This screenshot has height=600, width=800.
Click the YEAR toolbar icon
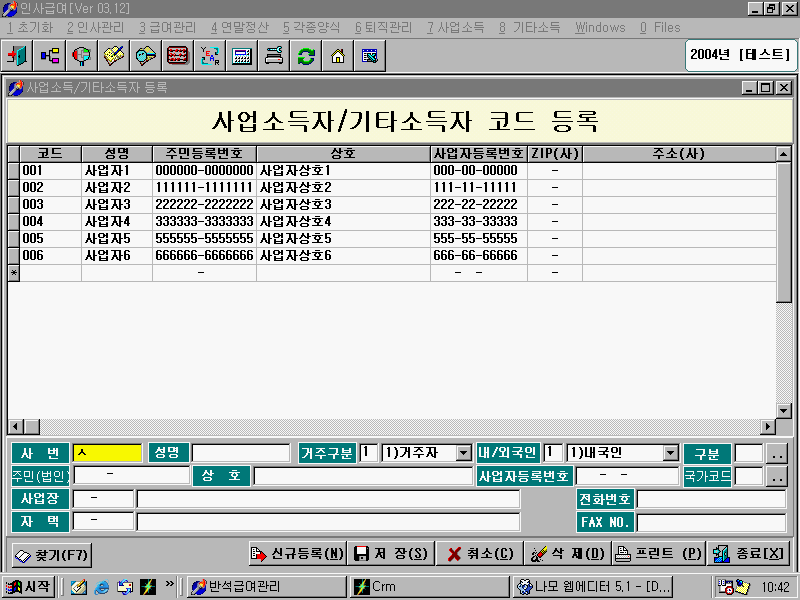pyautogui.click(x=208, y=57)
